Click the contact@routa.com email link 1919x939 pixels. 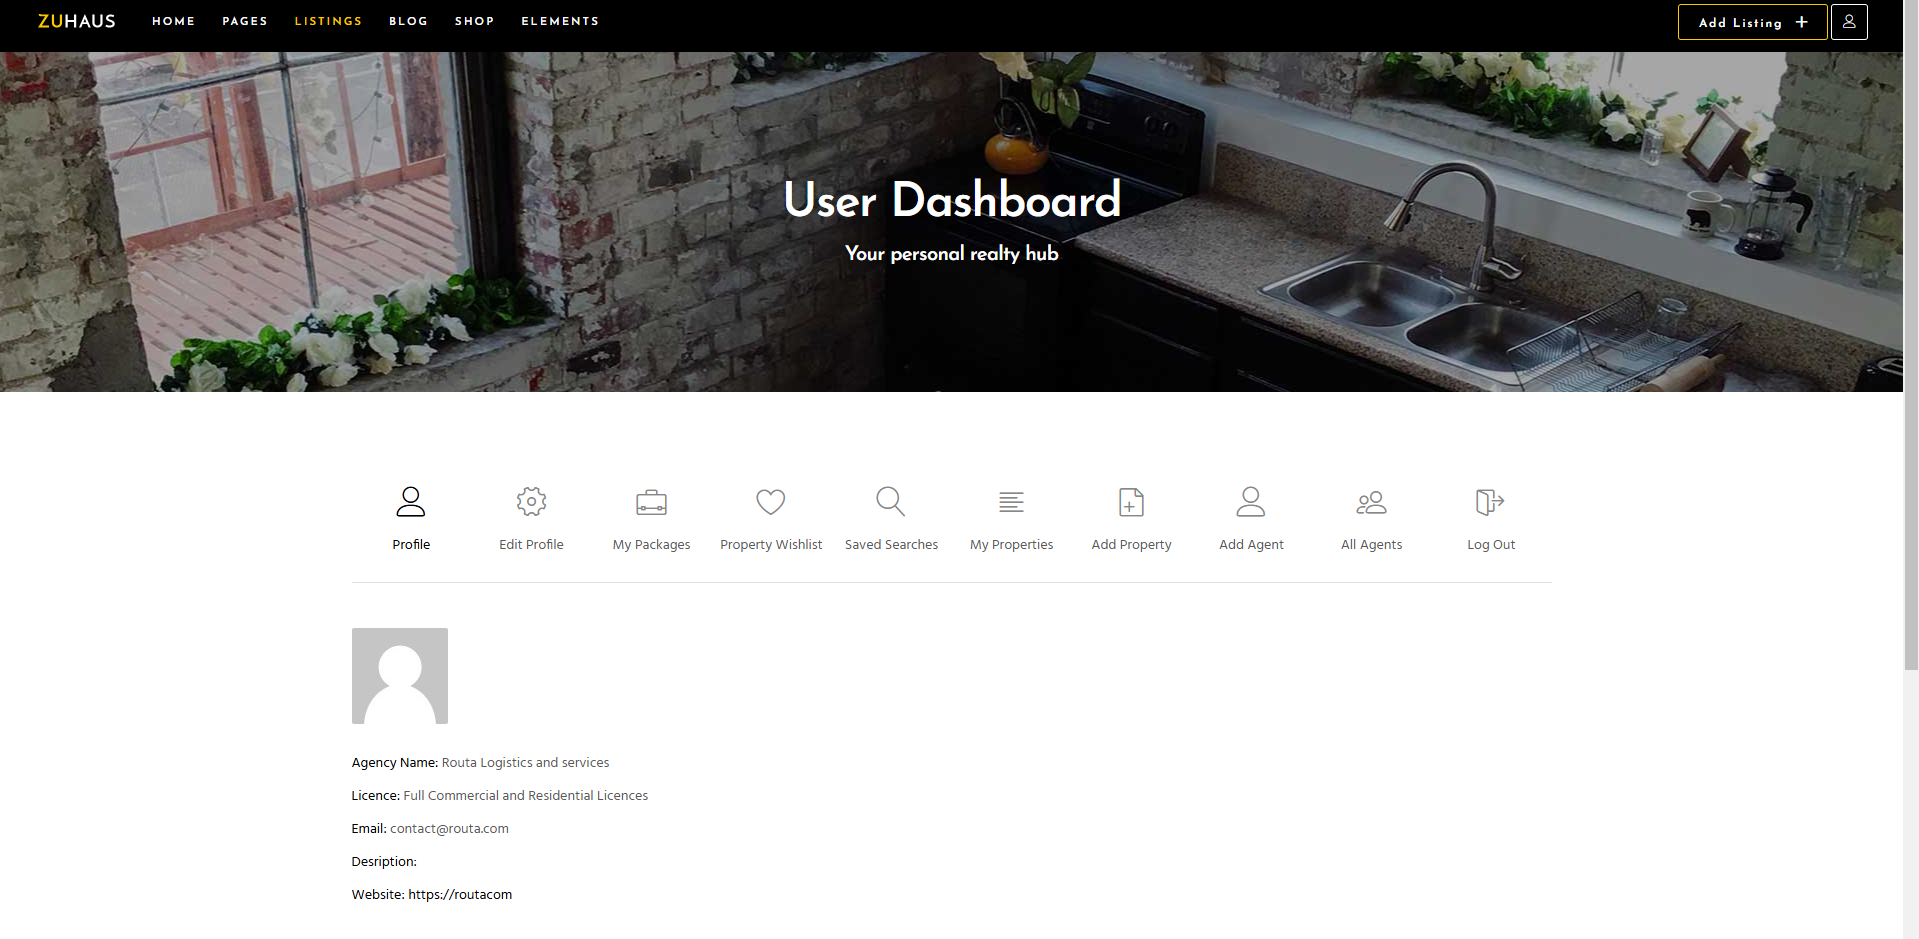point(449,828)
